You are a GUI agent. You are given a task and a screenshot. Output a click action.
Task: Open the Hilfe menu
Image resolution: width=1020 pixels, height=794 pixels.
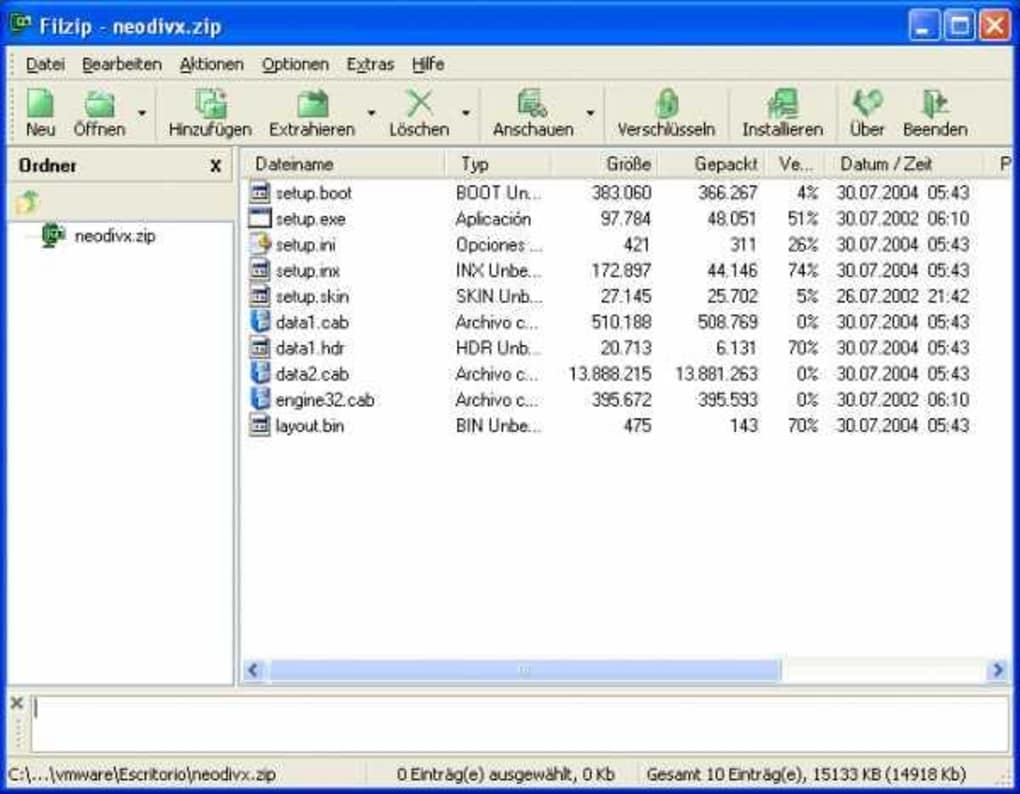click(428, 64)
